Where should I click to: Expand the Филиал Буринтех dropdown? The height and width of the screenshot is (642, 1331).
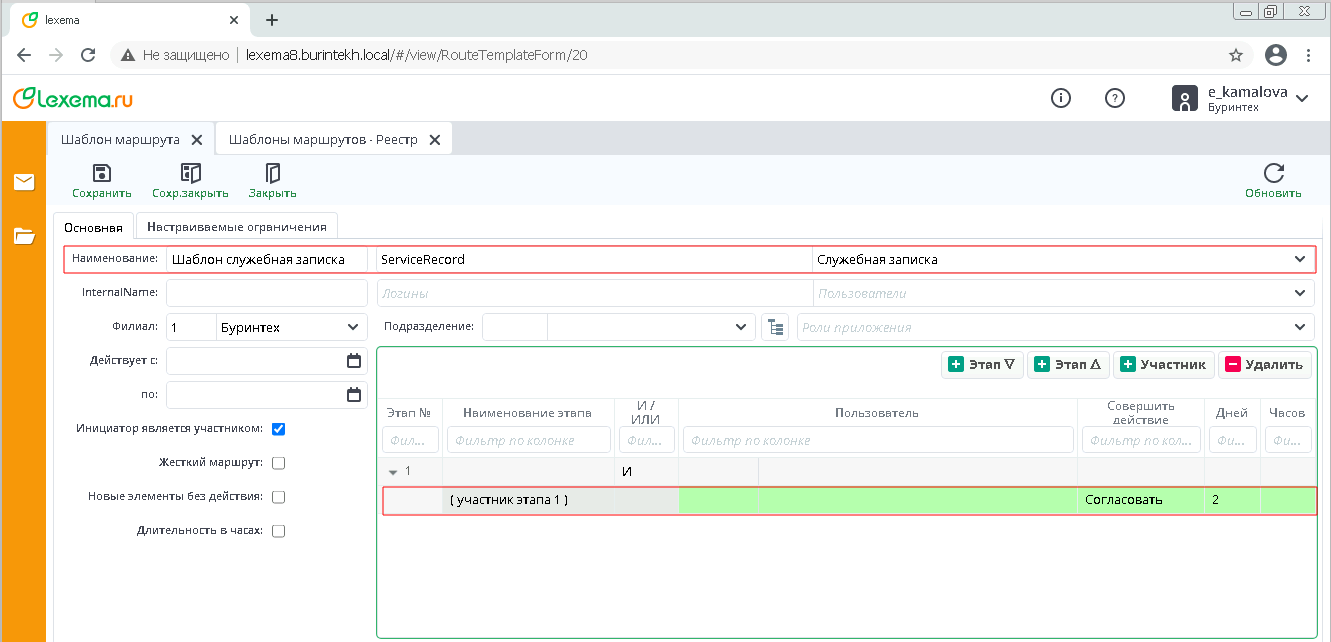tap(353, 327)
